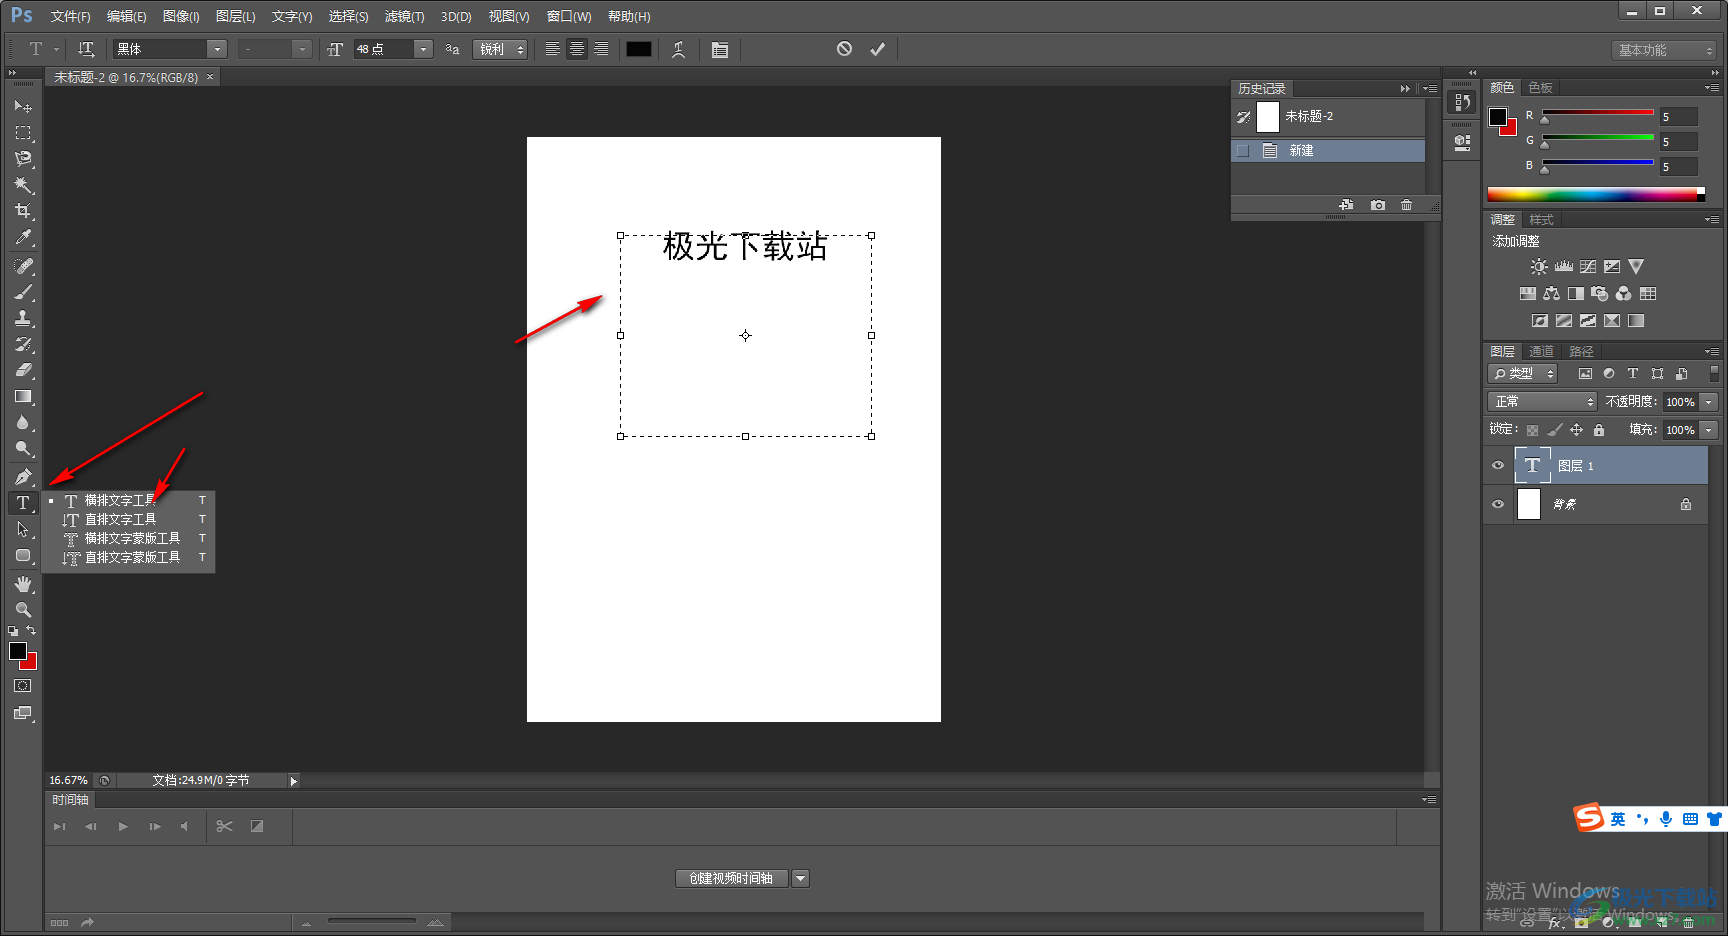Open anti-aliasing dropdown 锐利

click(x=501, y=49)
